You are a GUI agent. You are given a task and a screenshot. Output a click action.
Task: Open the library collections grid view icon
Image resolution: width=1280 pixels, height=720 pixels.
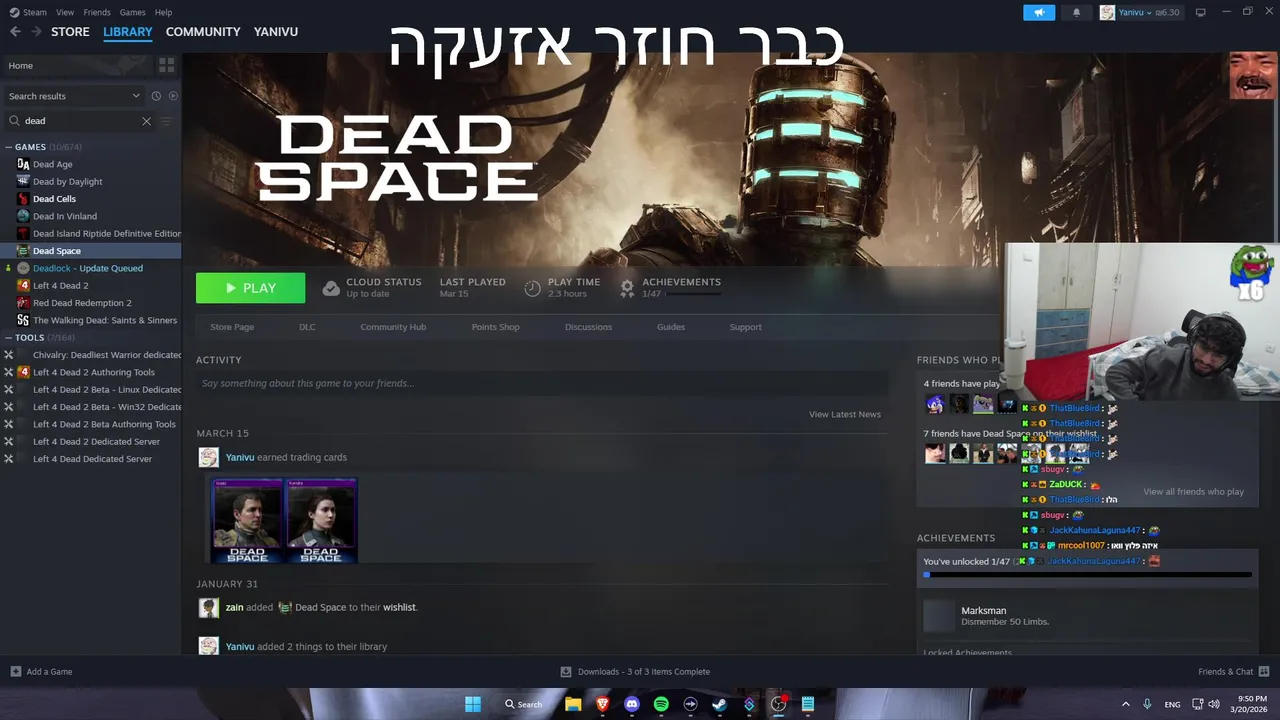(x=166, y=65)
